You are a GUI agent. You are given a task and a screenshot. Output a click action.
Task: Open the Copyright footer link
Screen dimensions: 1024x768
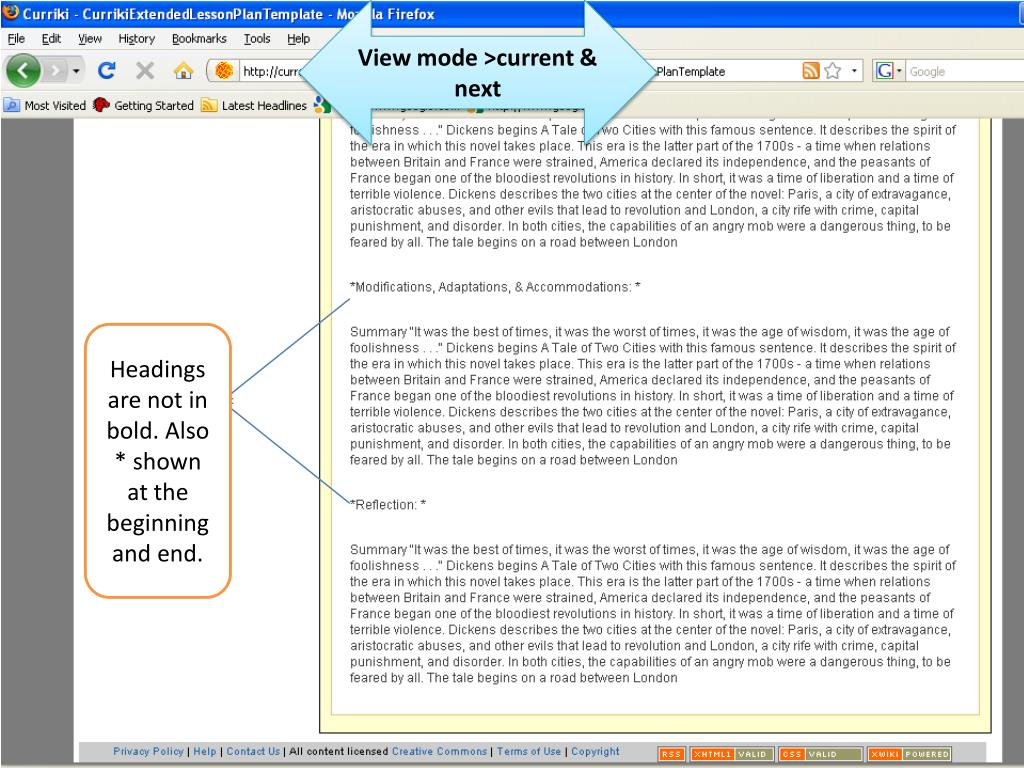pos(596,751)
